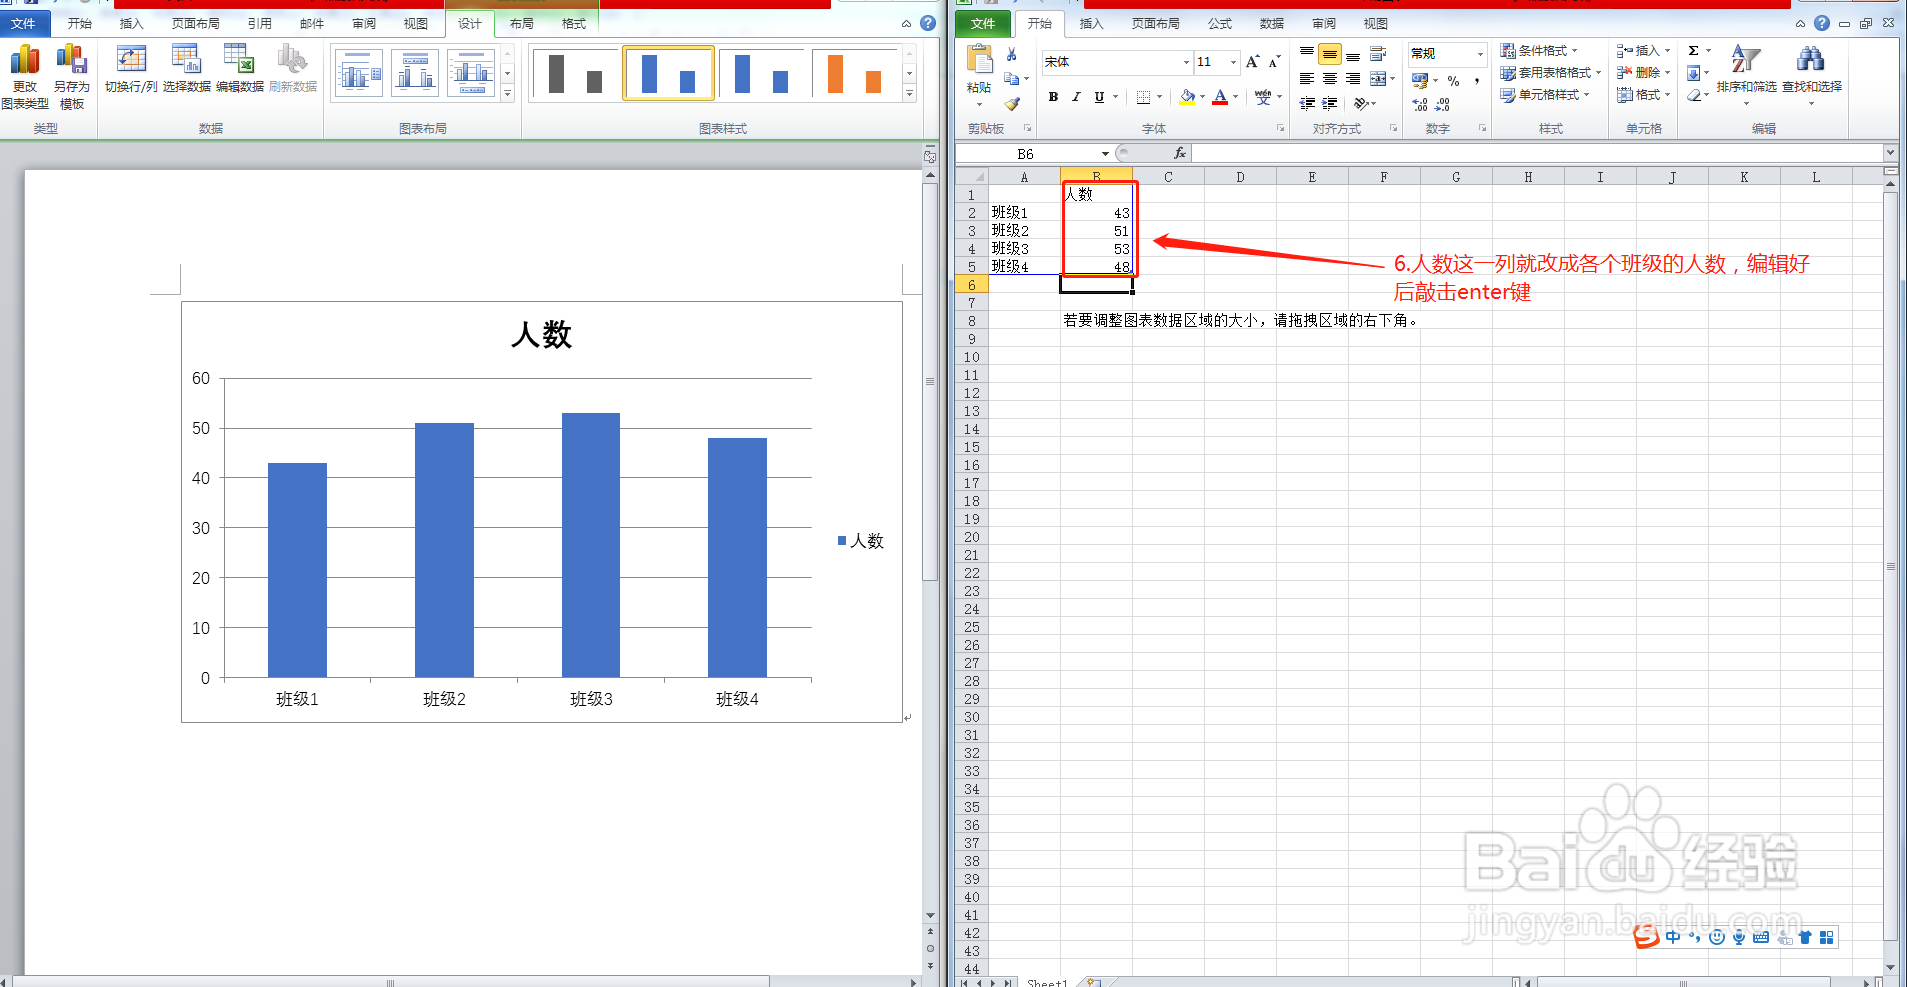The image size is (1907, 987).
Task: Open the font color dropdown arrow
Action: [x=1235, y=97]
